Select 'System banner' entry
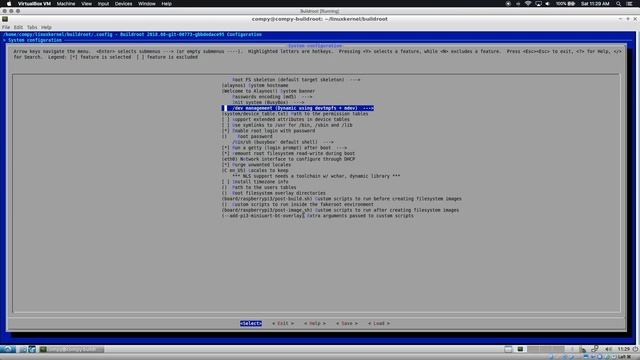Screen dimensions: 640x360 coord(268,91)
